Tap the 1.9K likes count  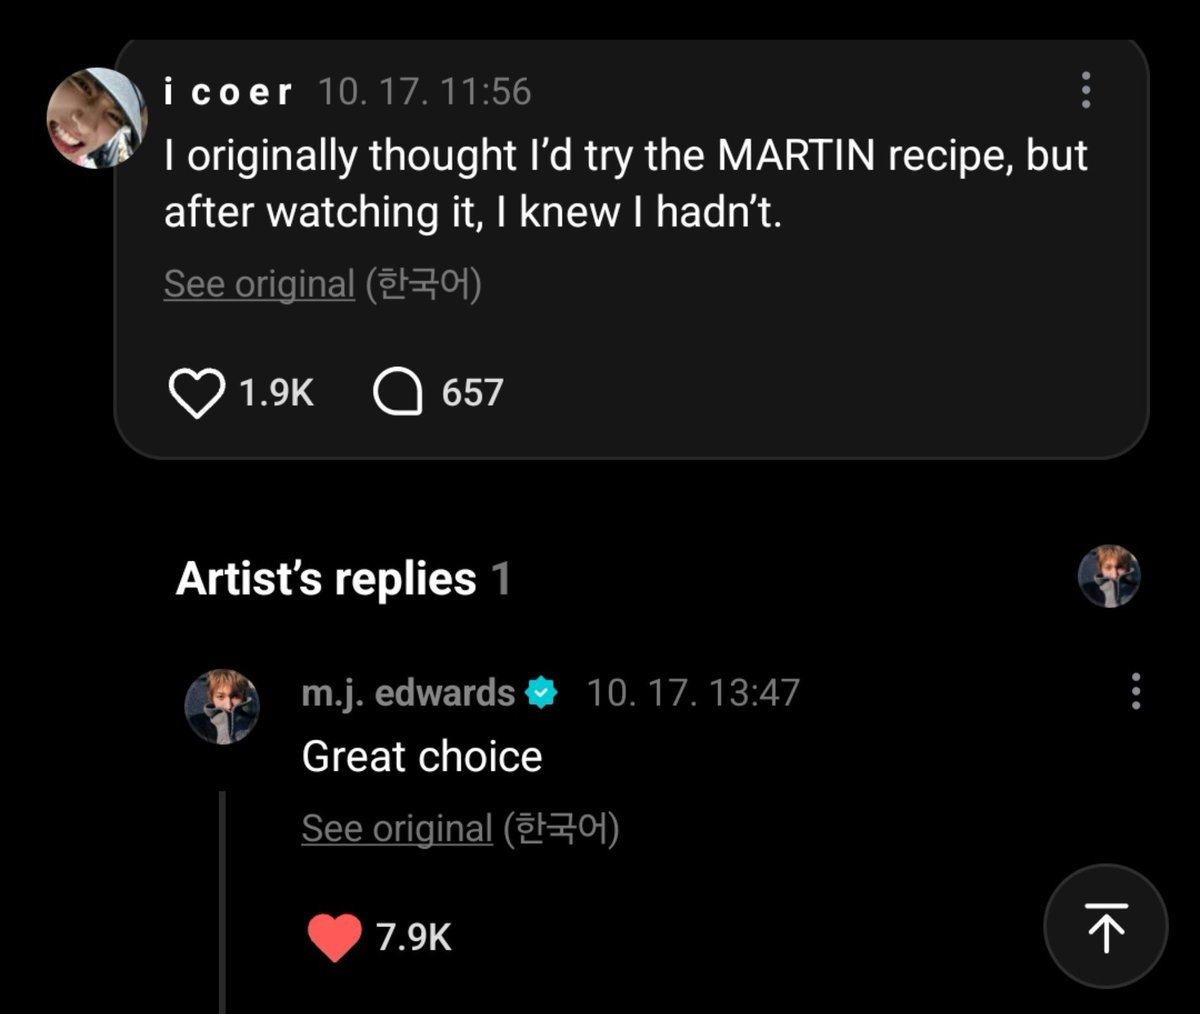[276, 393]
